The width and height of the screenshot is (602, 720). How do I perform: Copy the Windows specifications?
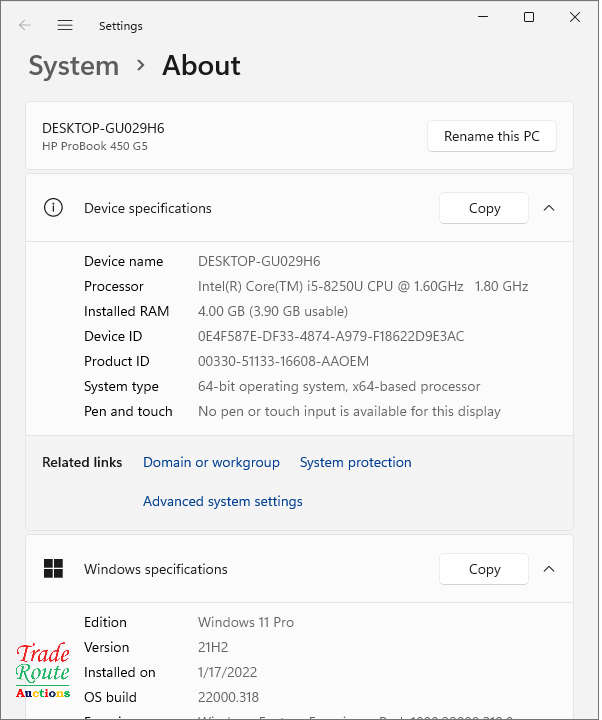click(x=484, y=569)
